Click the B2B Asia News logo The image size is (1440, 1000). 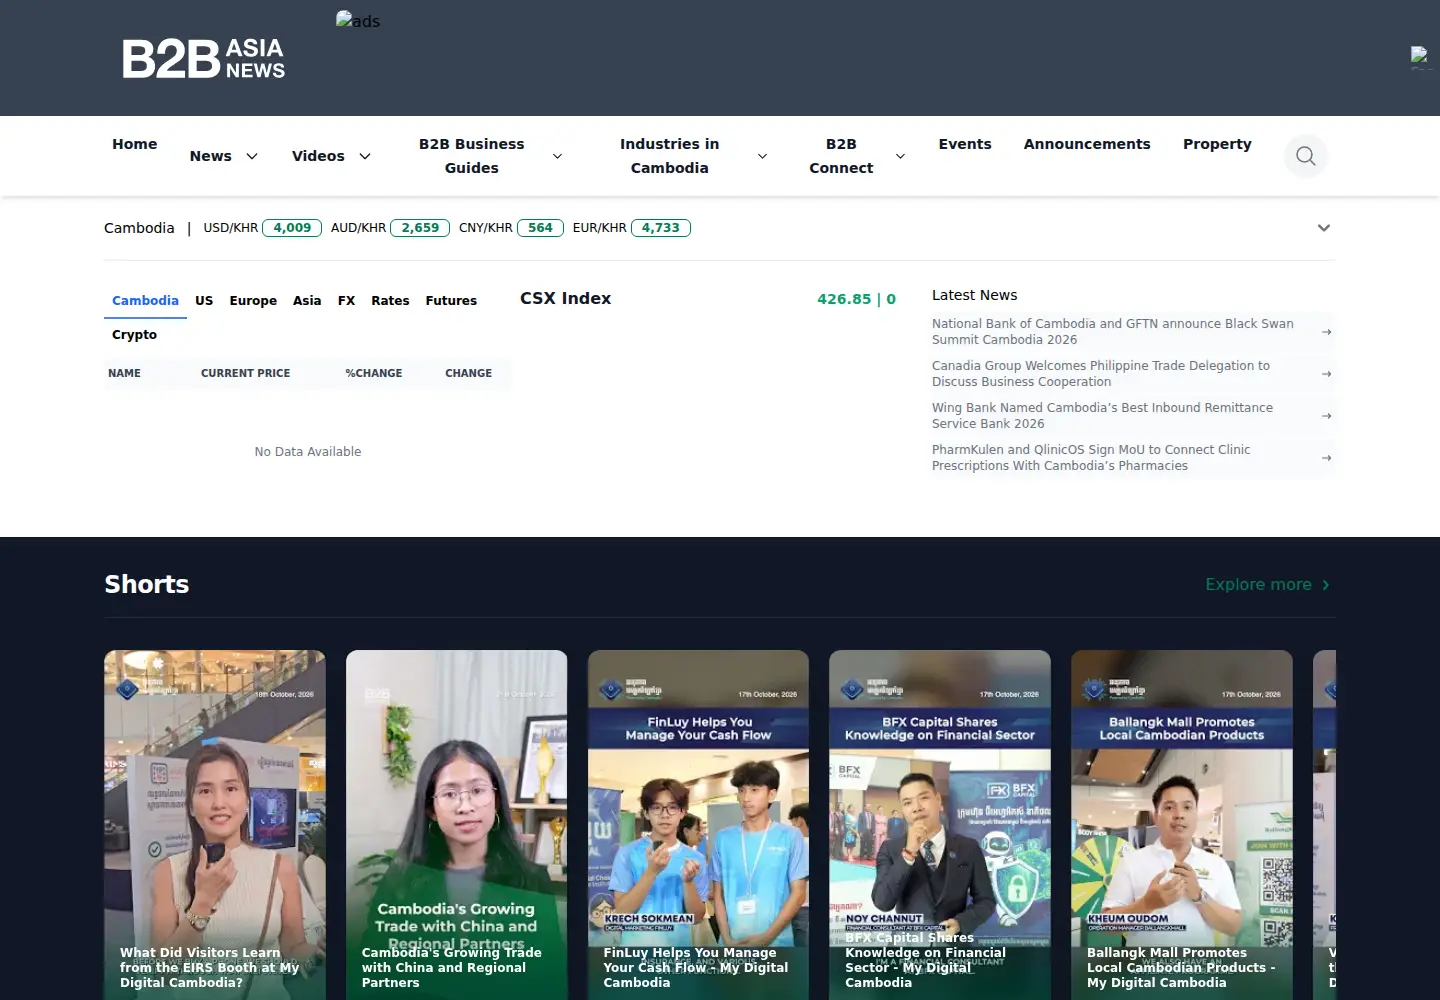(x=204, y=59)
